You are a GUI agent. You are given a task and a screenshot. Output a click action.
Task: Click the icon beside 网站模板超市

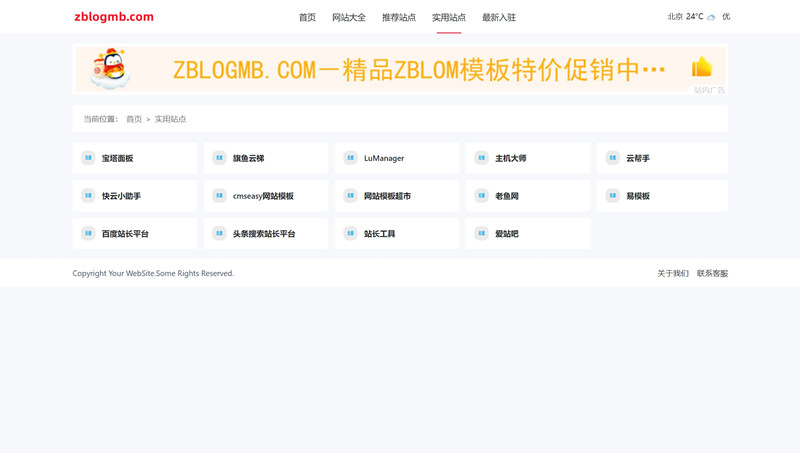point(351,195)
